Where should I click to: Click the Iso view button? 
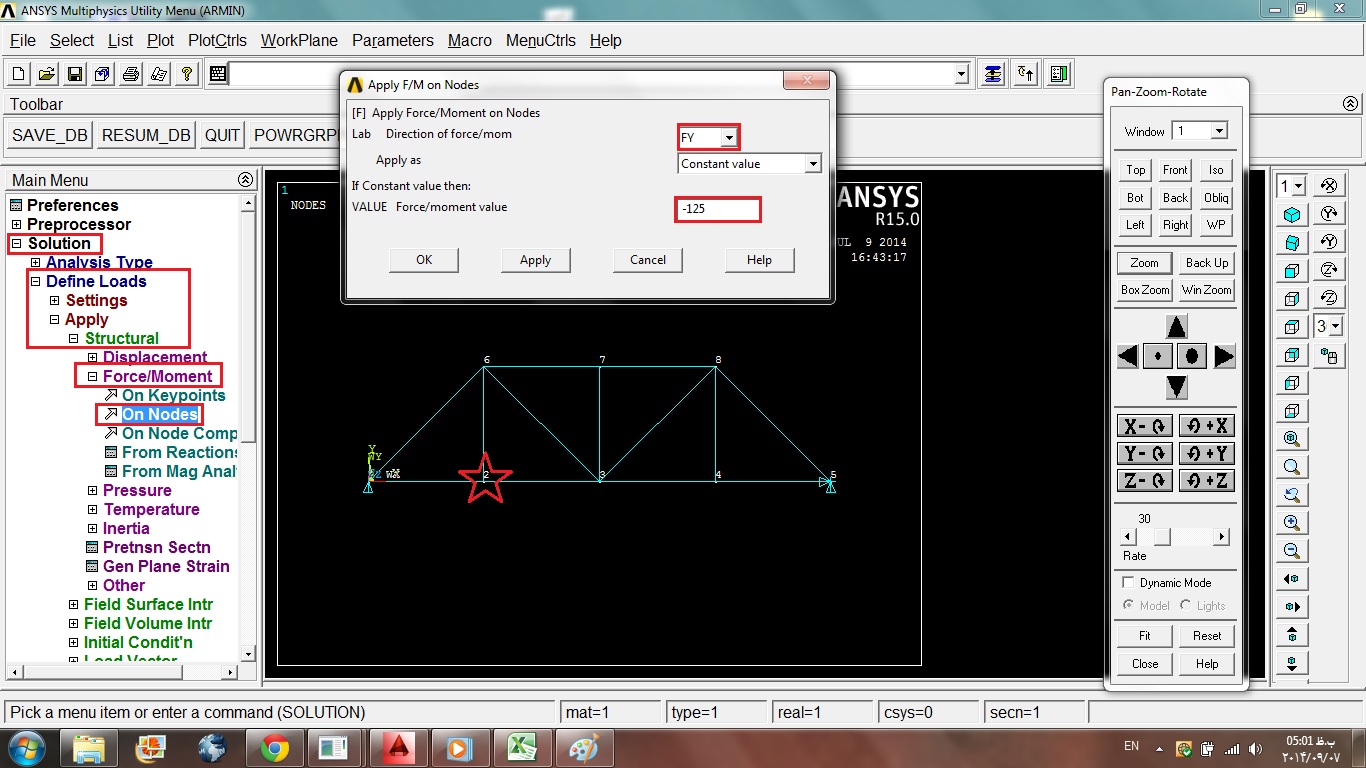click(x=1216, y=170)
